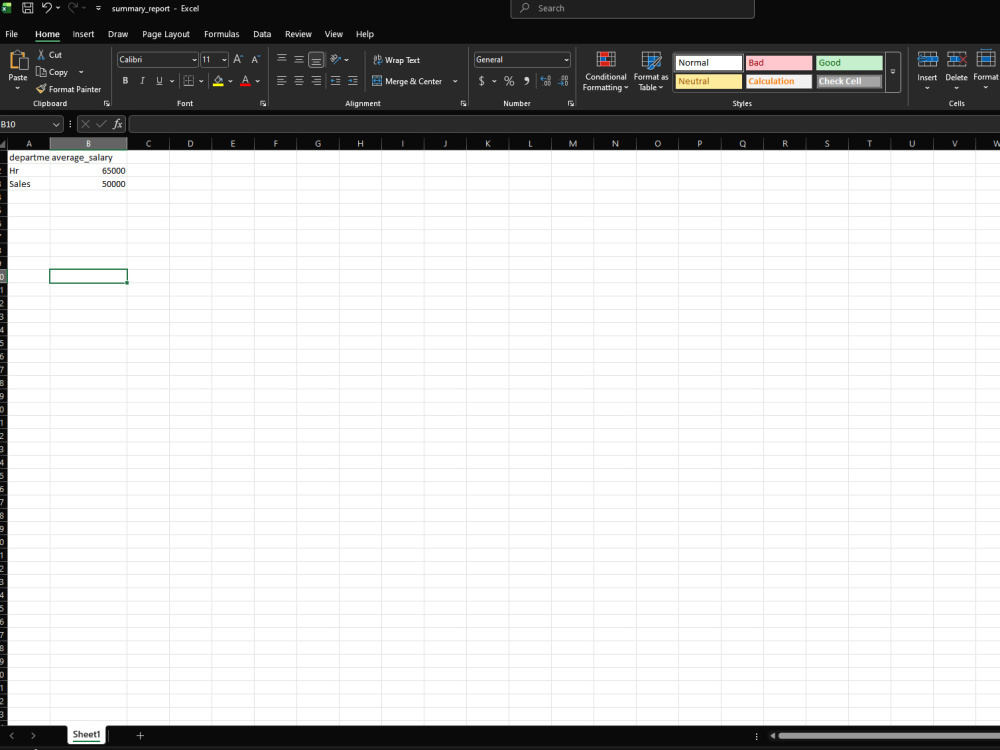Open font size 11 dropdown
The height and width of the screenshot is (750, 1000).
click(224, 60)
